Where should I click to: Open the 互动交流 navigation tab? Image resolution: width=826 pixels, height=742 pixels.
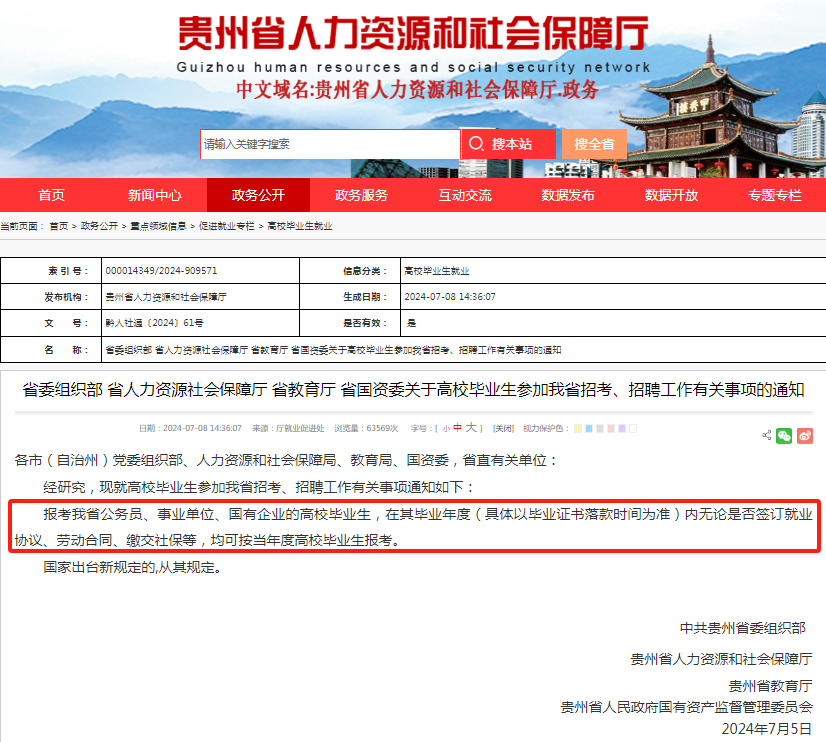(x=465, y=195)
